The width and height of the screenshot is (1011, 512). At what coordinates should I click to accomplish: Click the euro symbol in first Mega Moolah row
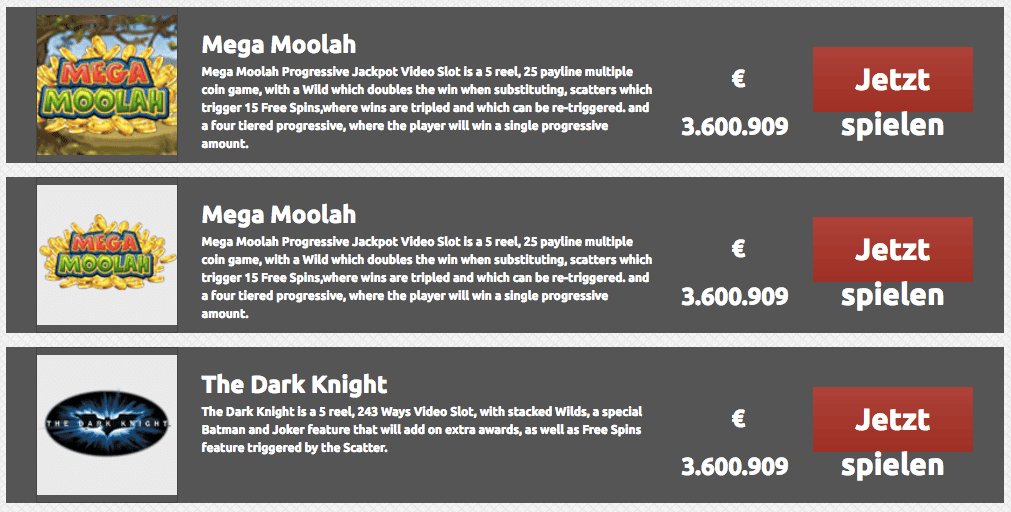(x=739, y=78)
